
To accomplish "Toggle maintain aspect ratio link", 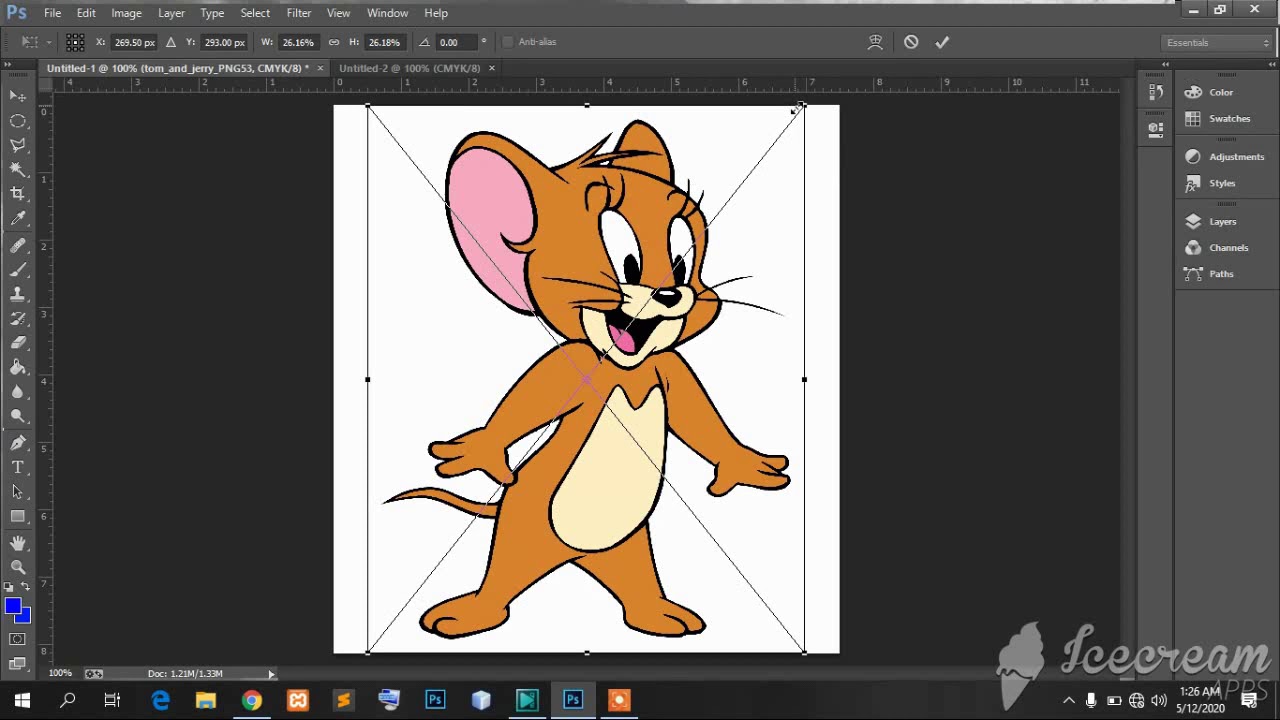I will pyautogui.click(x=334, y=42).
